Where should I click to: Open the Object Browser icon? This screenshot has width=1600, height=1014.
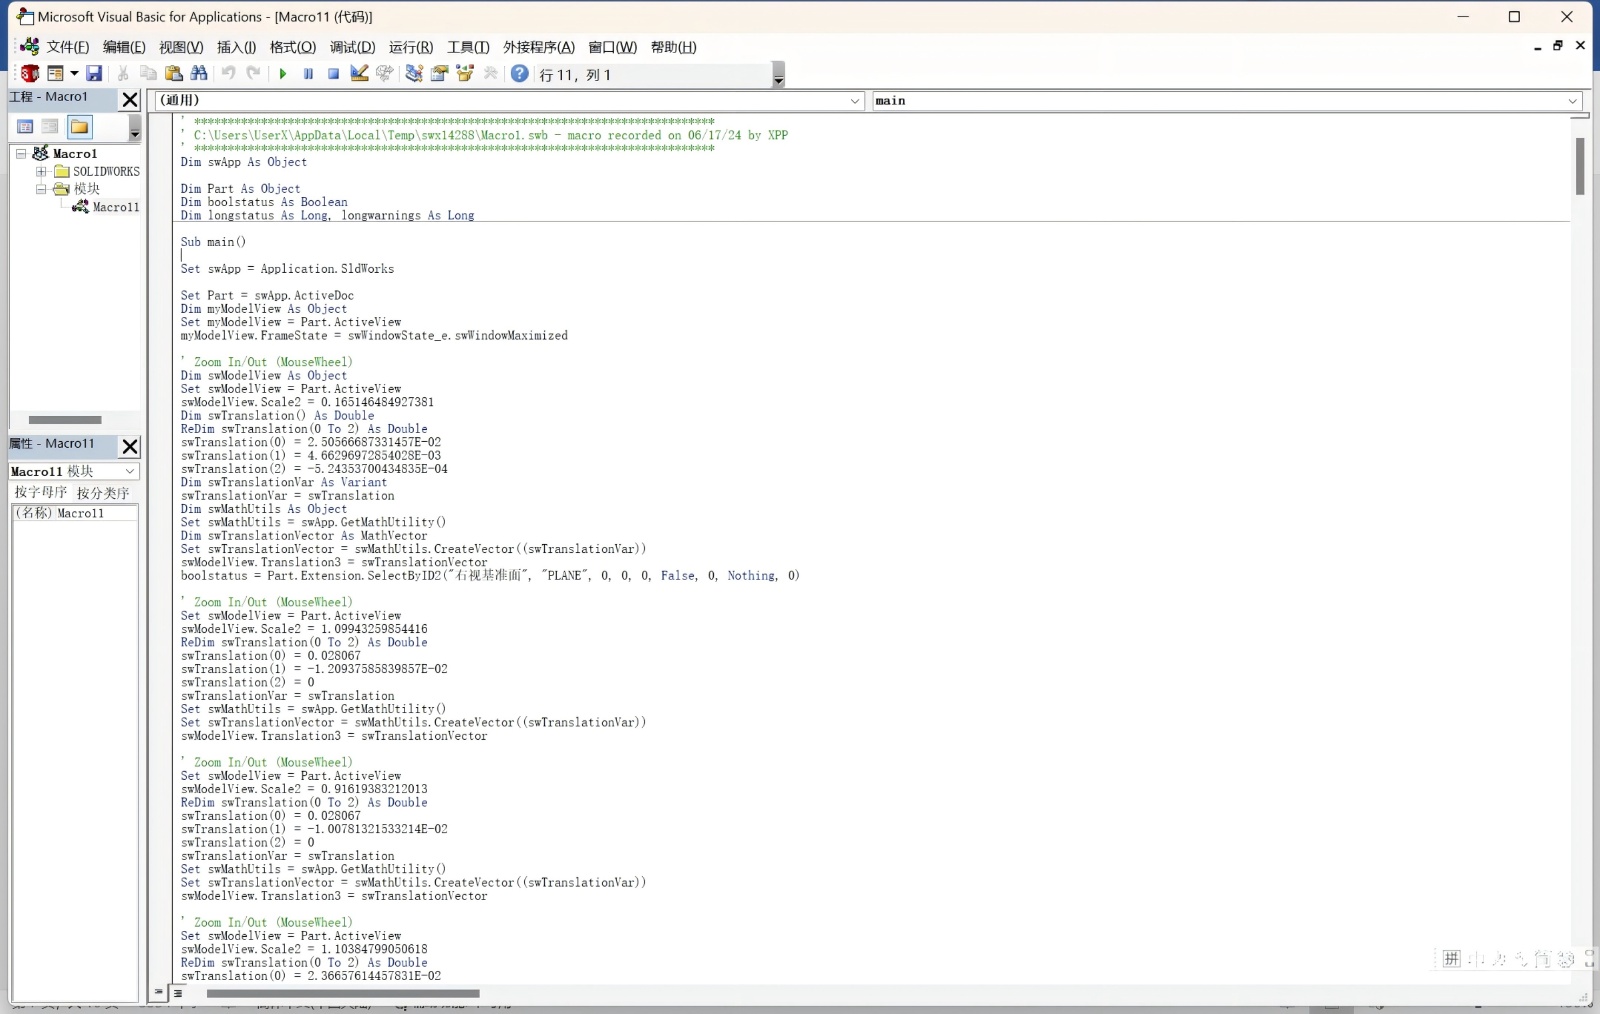465,73
